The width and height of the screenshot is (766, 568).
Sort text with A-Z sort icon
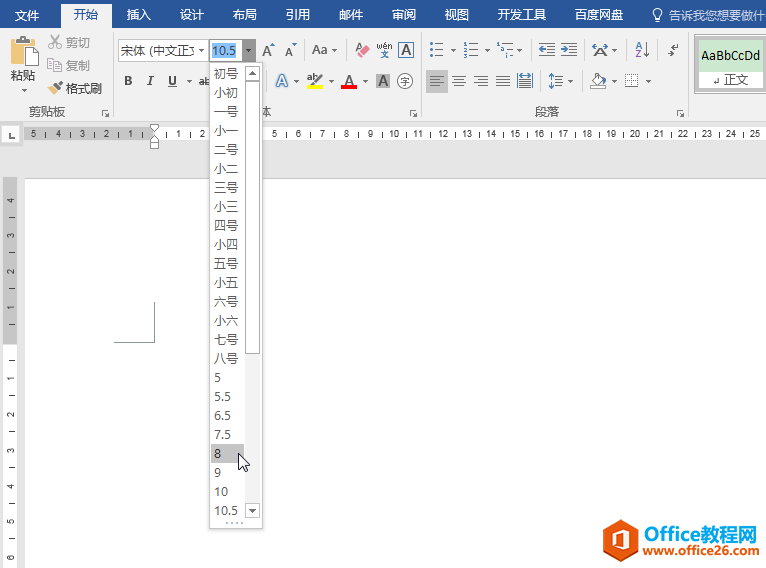642,50
